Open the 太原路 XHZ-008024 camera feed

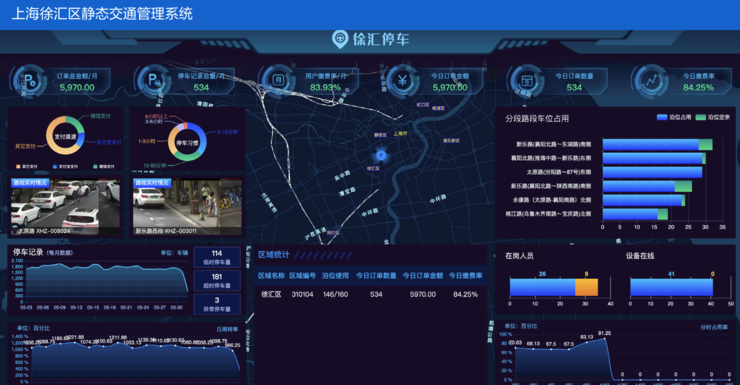click(65, 206)
